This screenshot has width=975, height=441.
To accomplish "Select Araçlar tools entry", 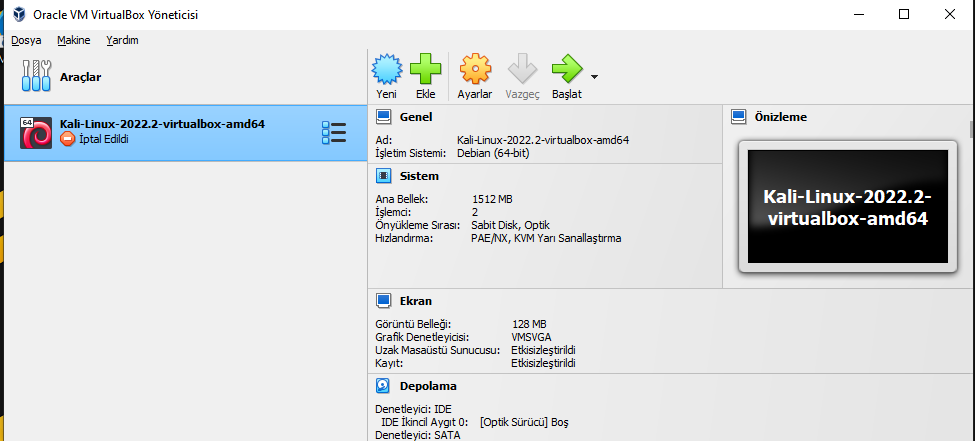I will tap(185, 77).
